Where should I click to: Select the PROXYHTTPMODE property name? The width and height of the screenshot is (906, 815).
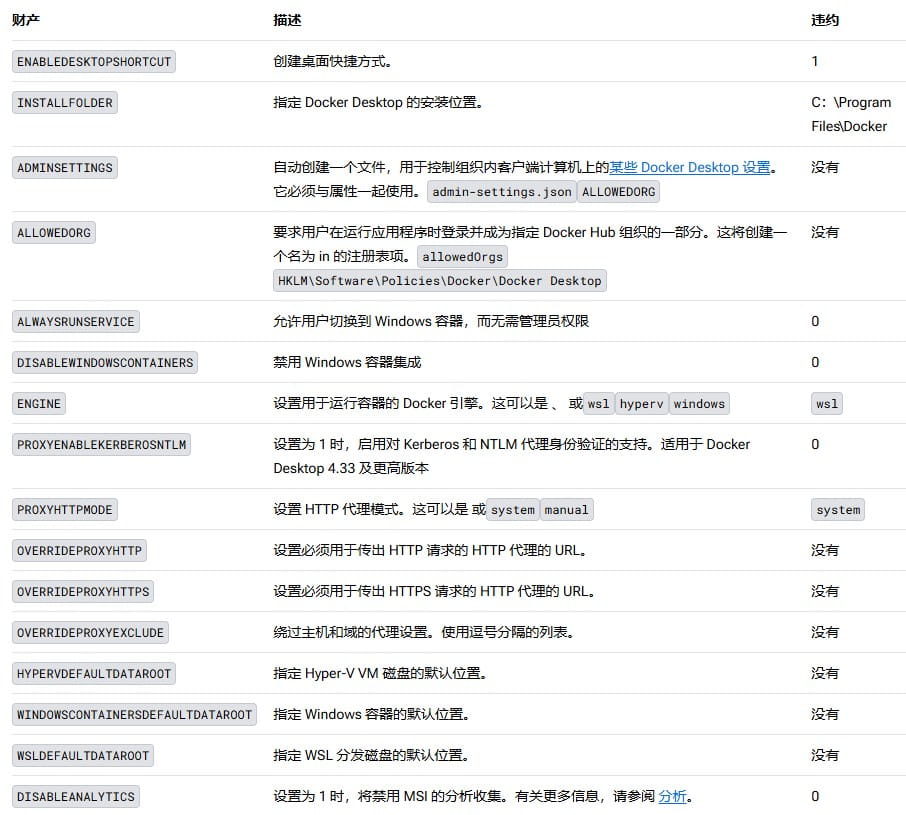[65, 511]
